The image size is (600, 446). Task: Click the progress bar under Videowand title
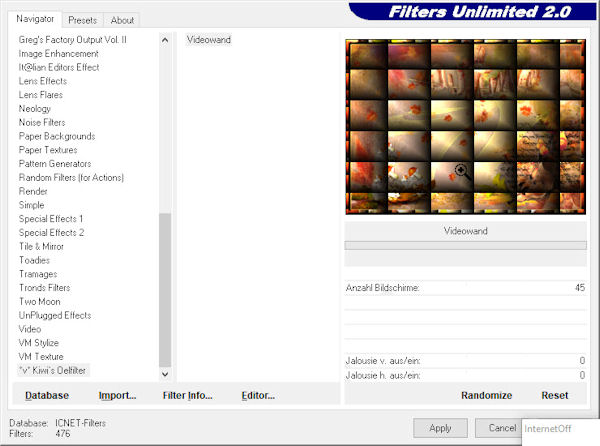[465, 245]
